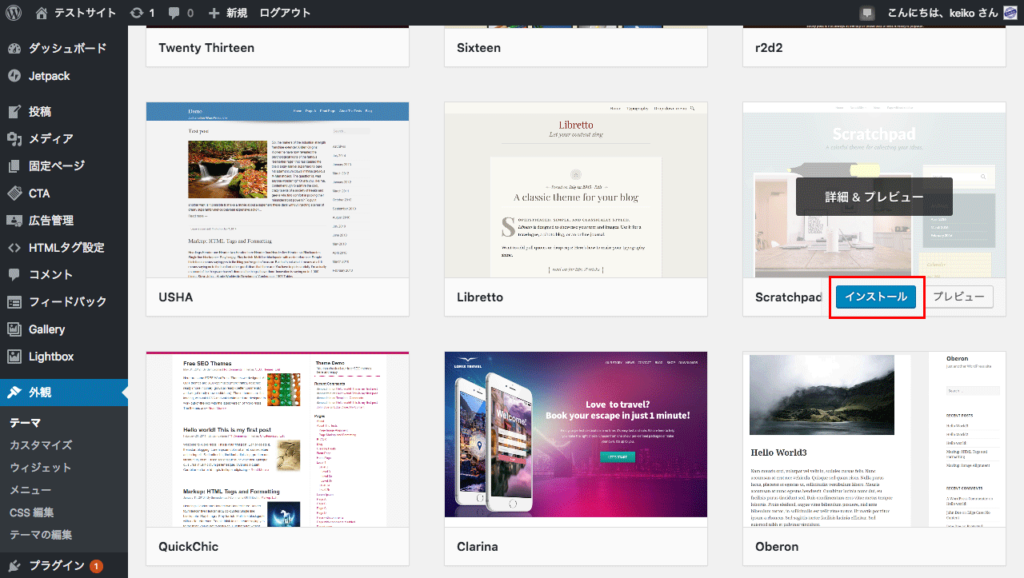Image resolution: width=1024 pixels, height=578 pixels.
Task: Click the Sixteen theme name
Action: pyautogui.click(x=479, y=48)
